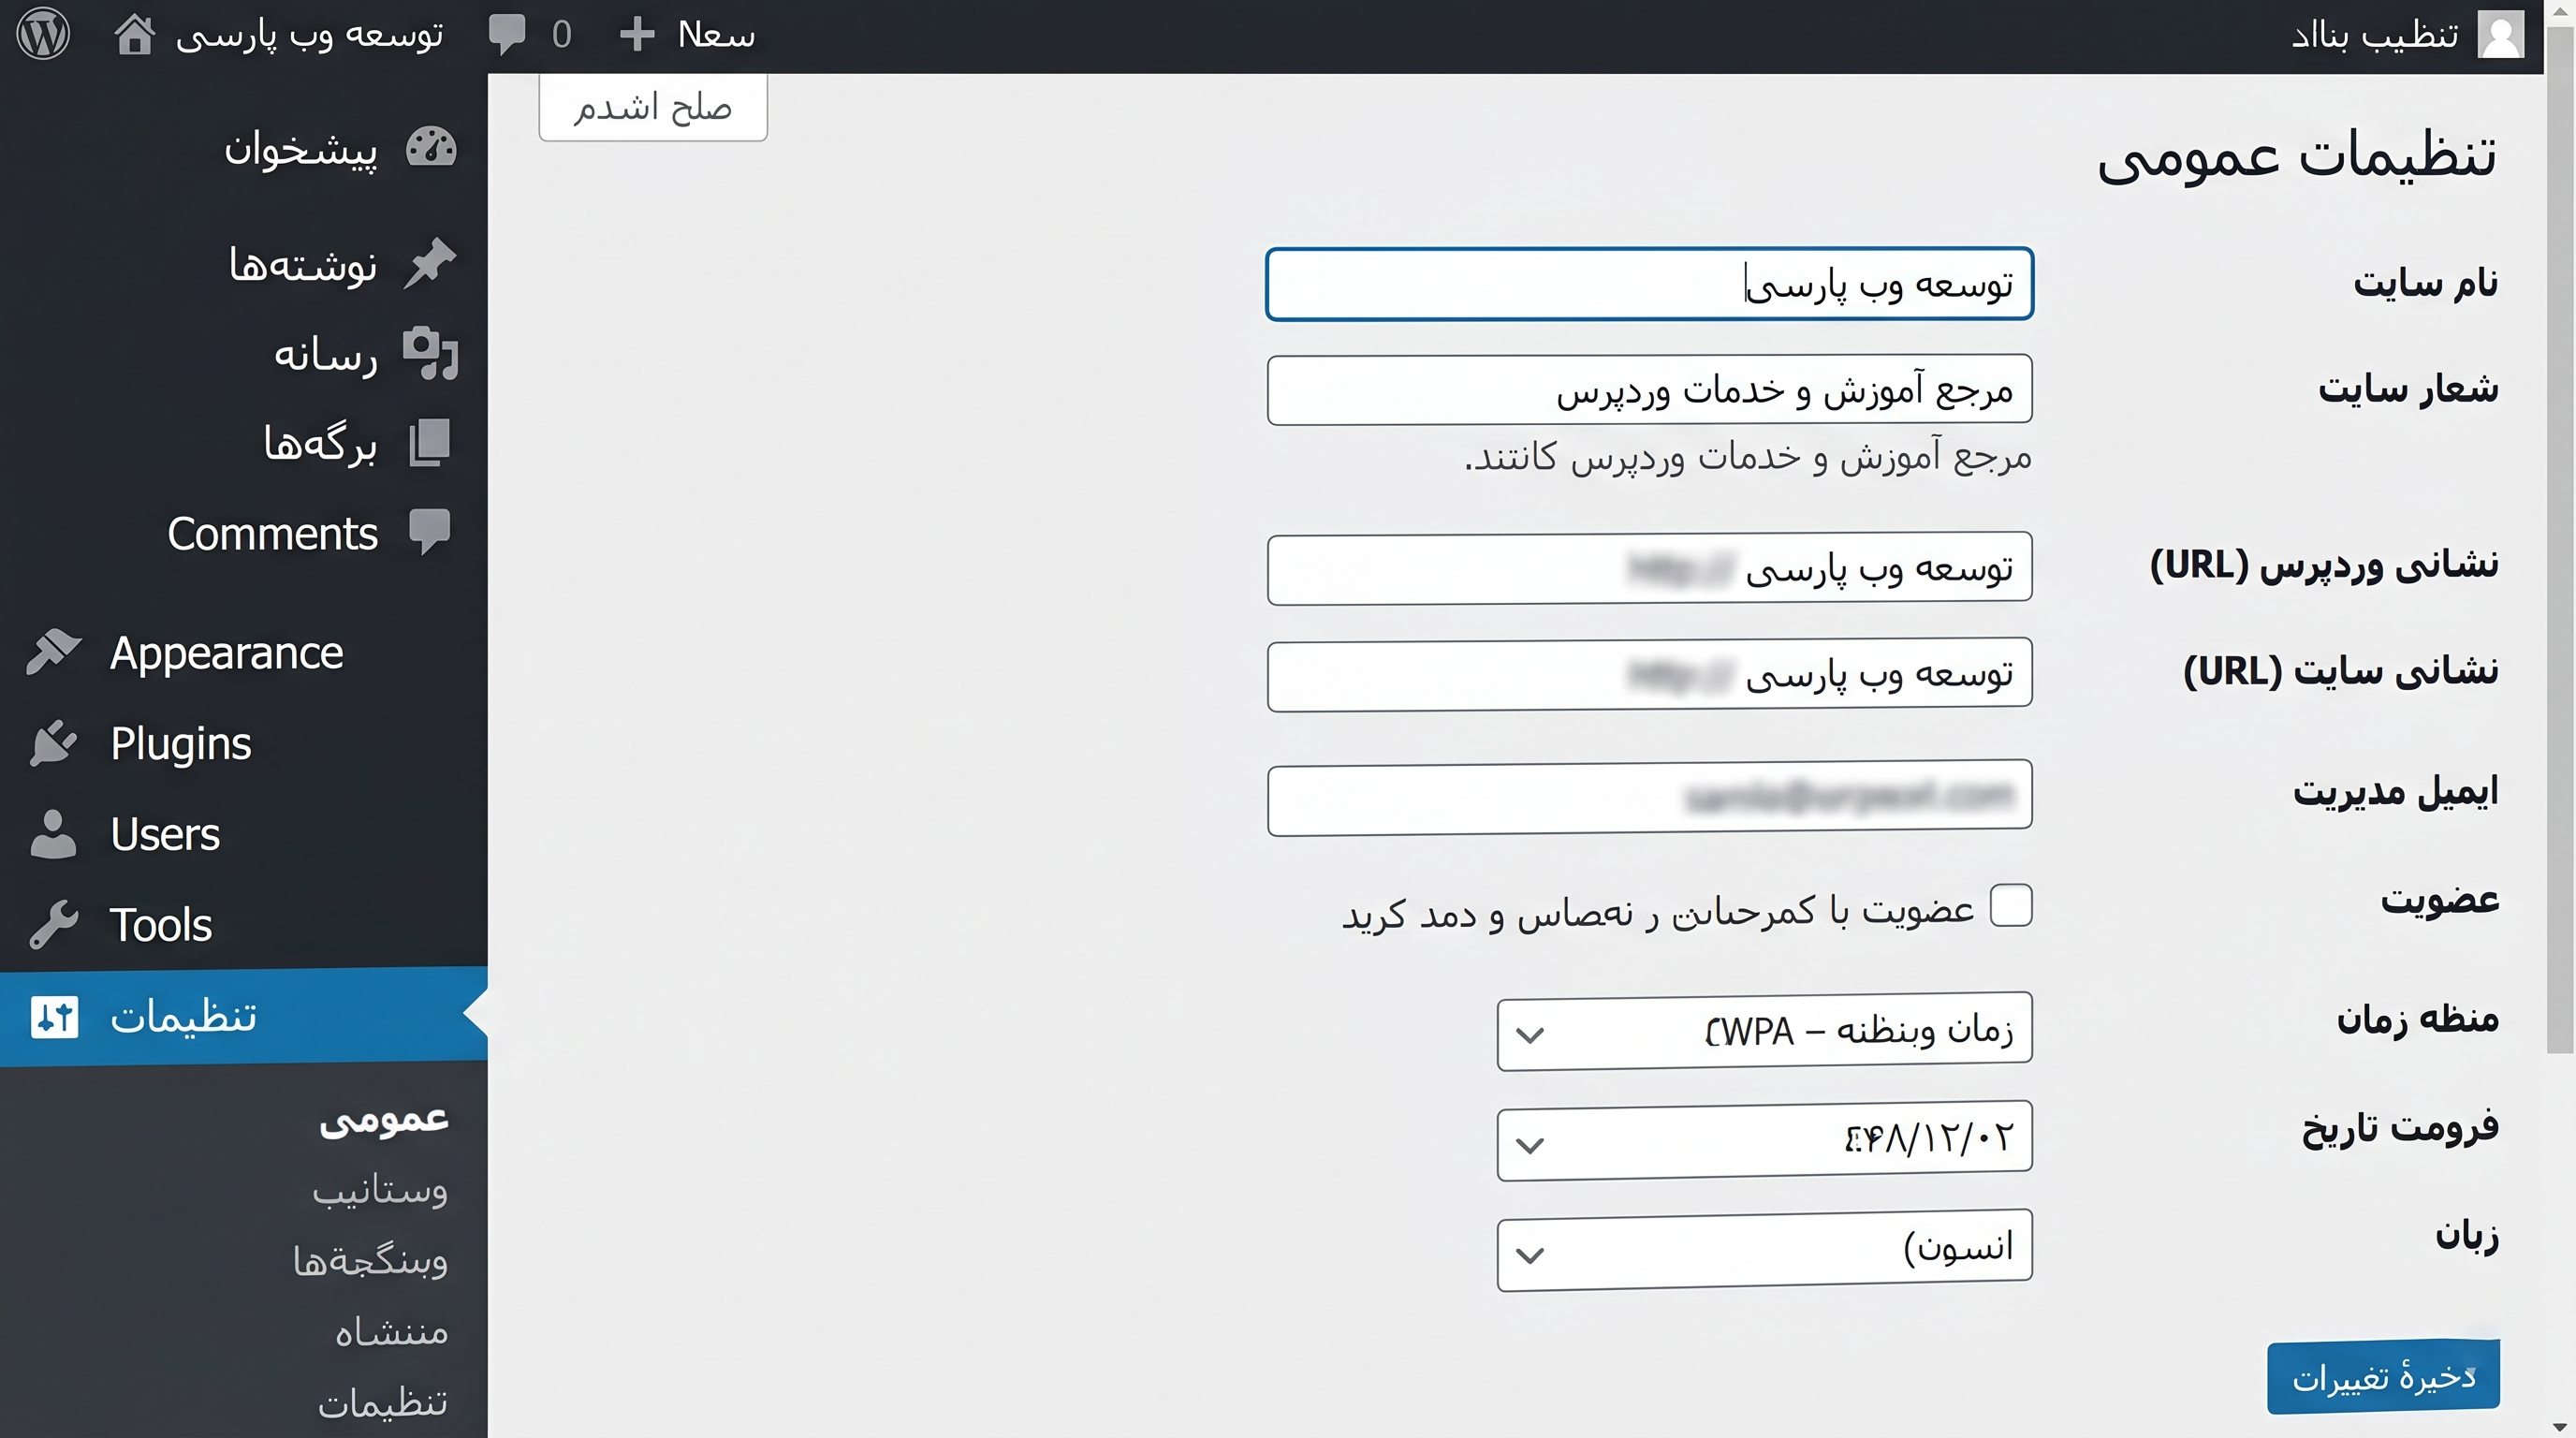Screen dimensions: 2576x1438
Task: Click New in the admin bar
Action: click(717, 35)
